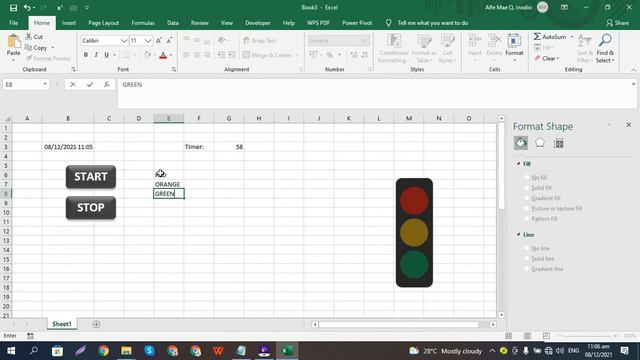Viewport: 640px width, 360px height.
Task: Select the red traffic light circle
Action: [414, 200]
